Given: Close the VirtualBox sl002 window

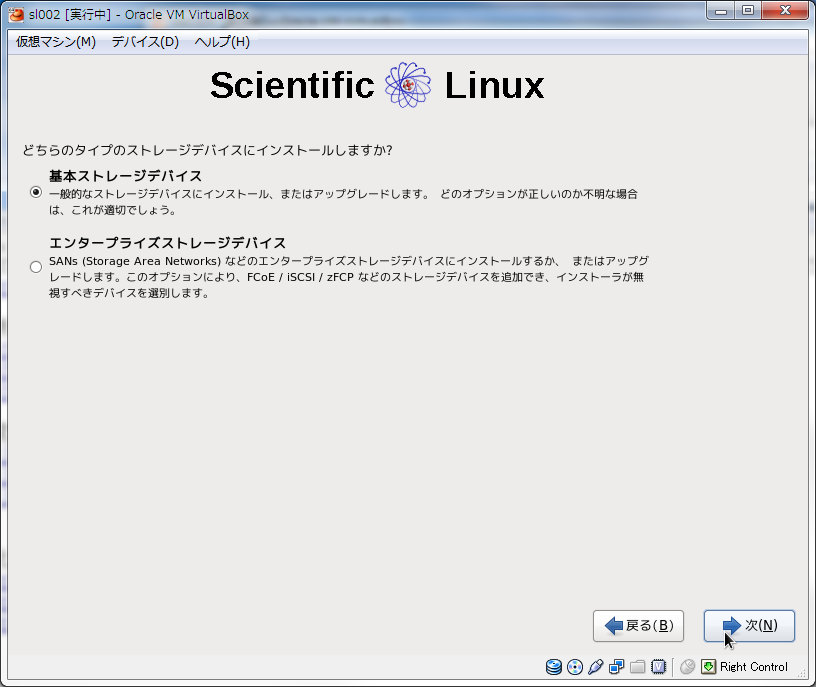Looking at the screenshot, I should pos(786,11).
